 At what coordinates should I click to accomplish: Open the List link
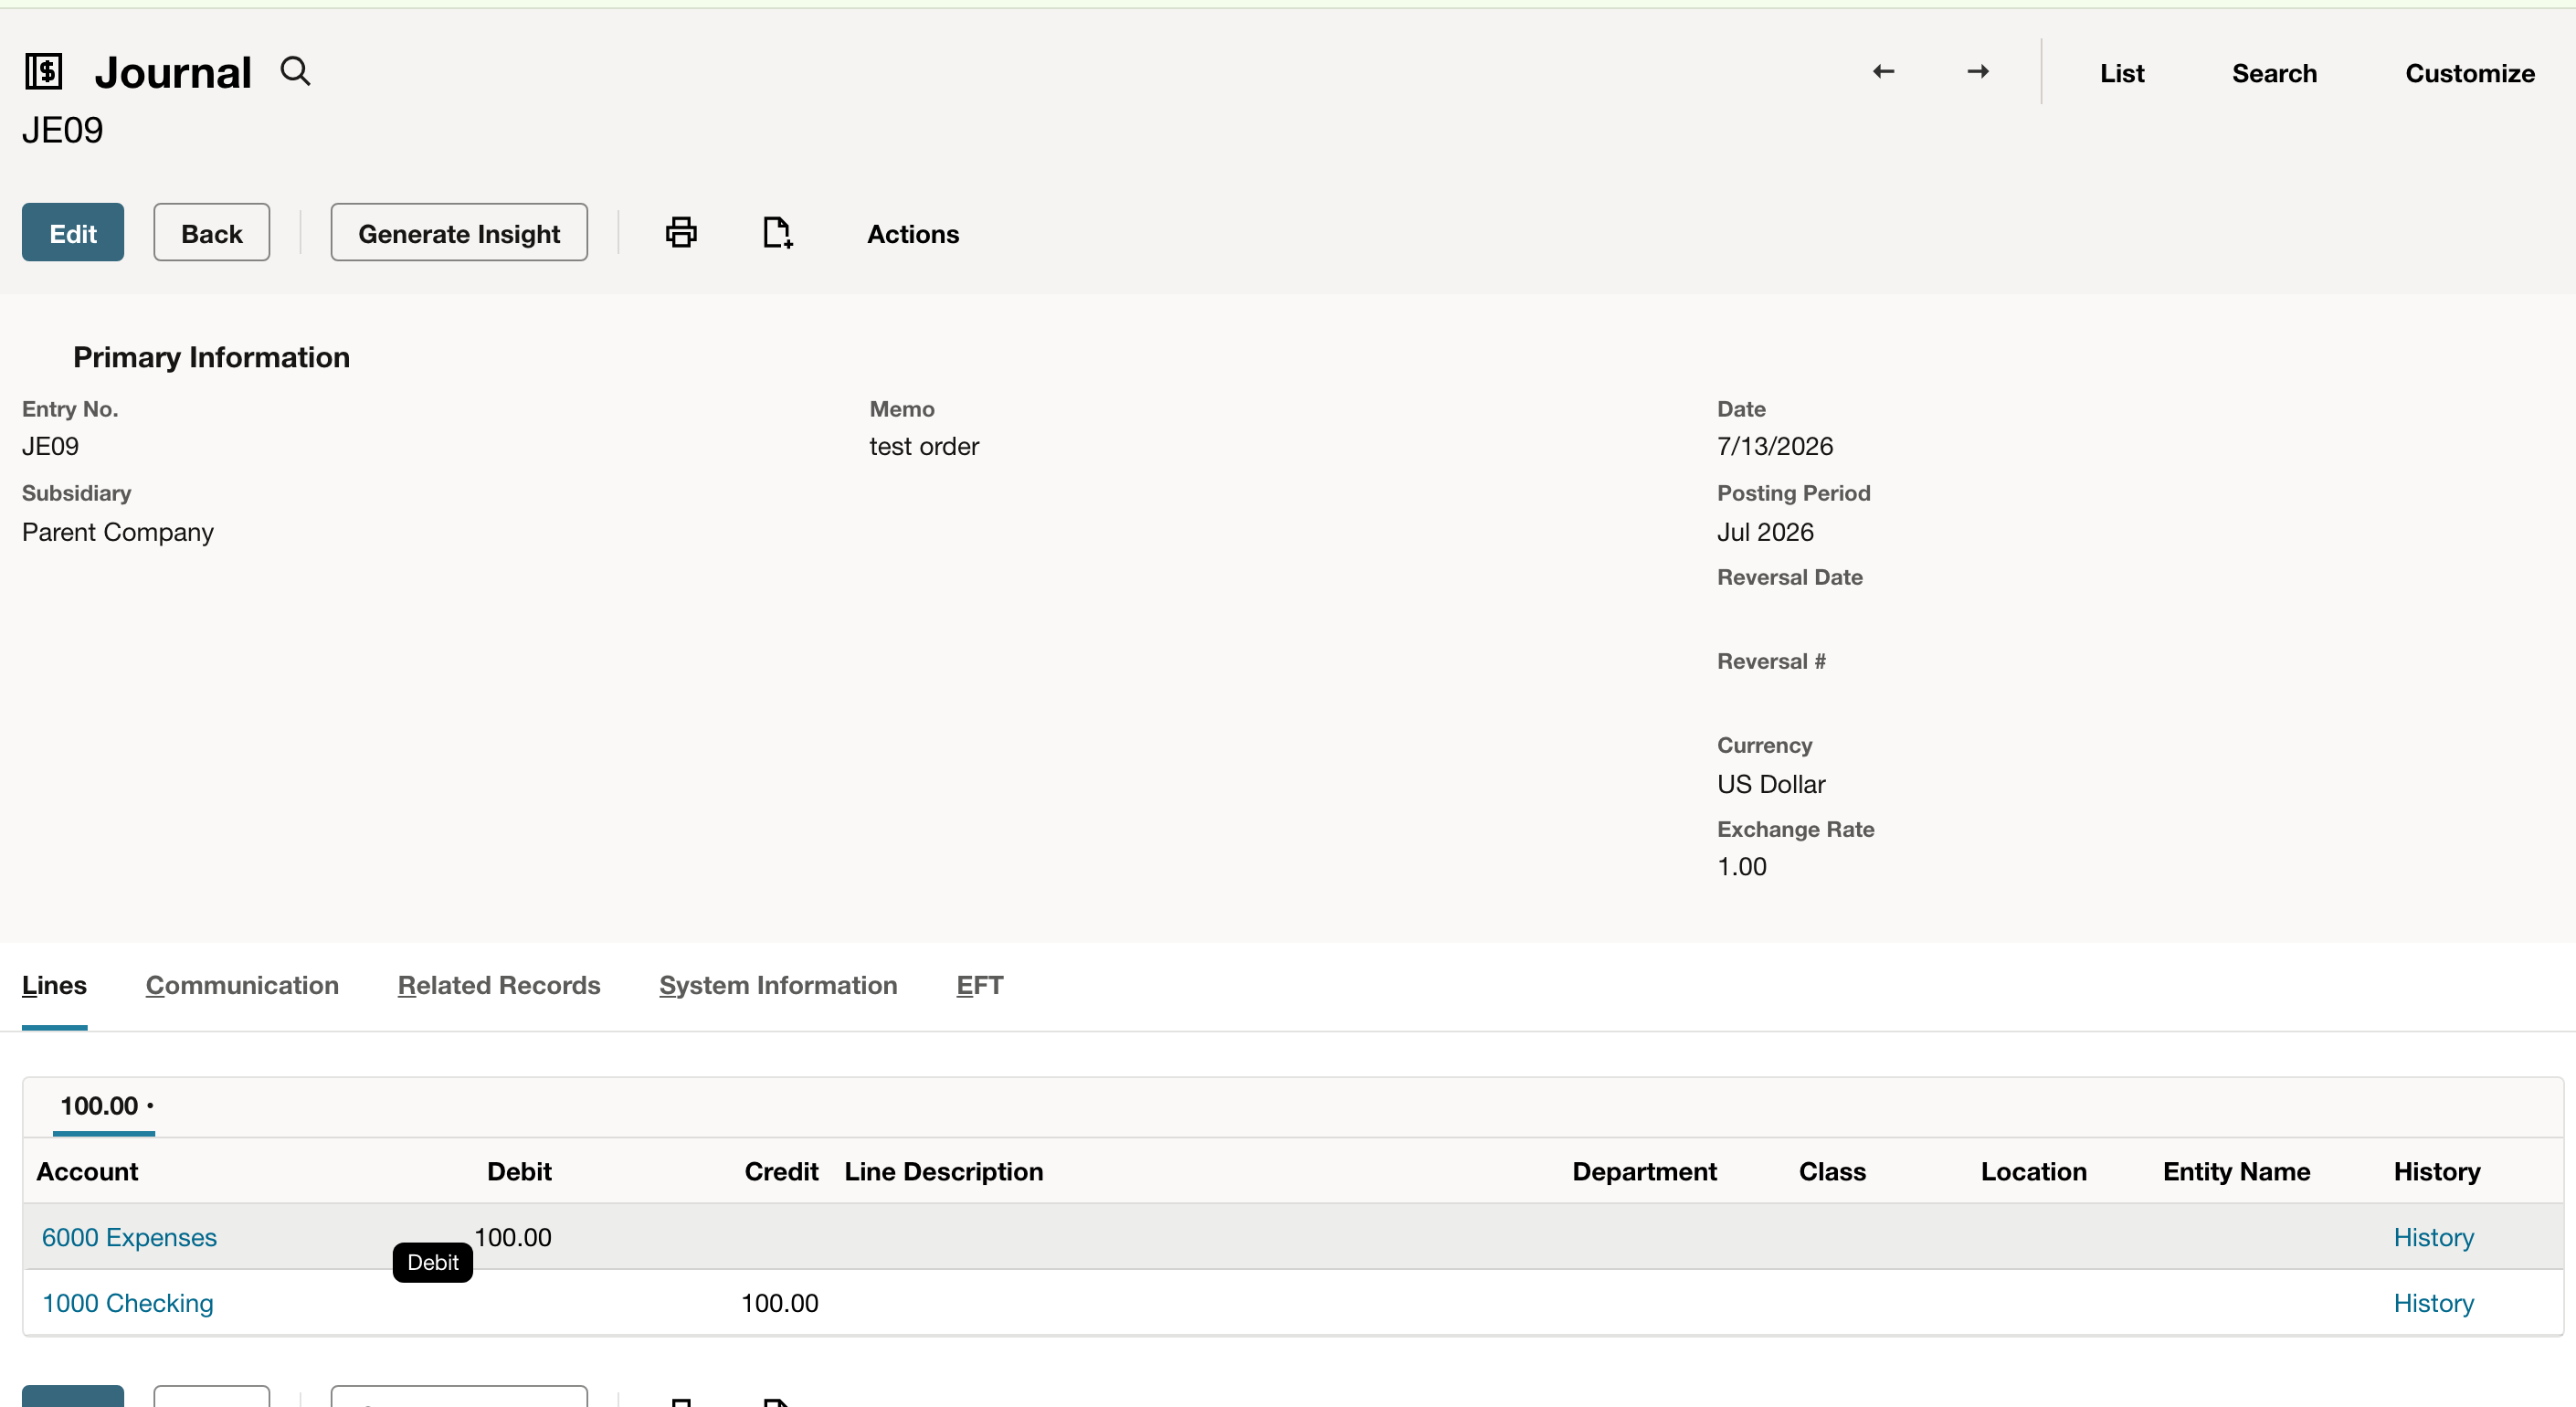tap(2122, 73)
